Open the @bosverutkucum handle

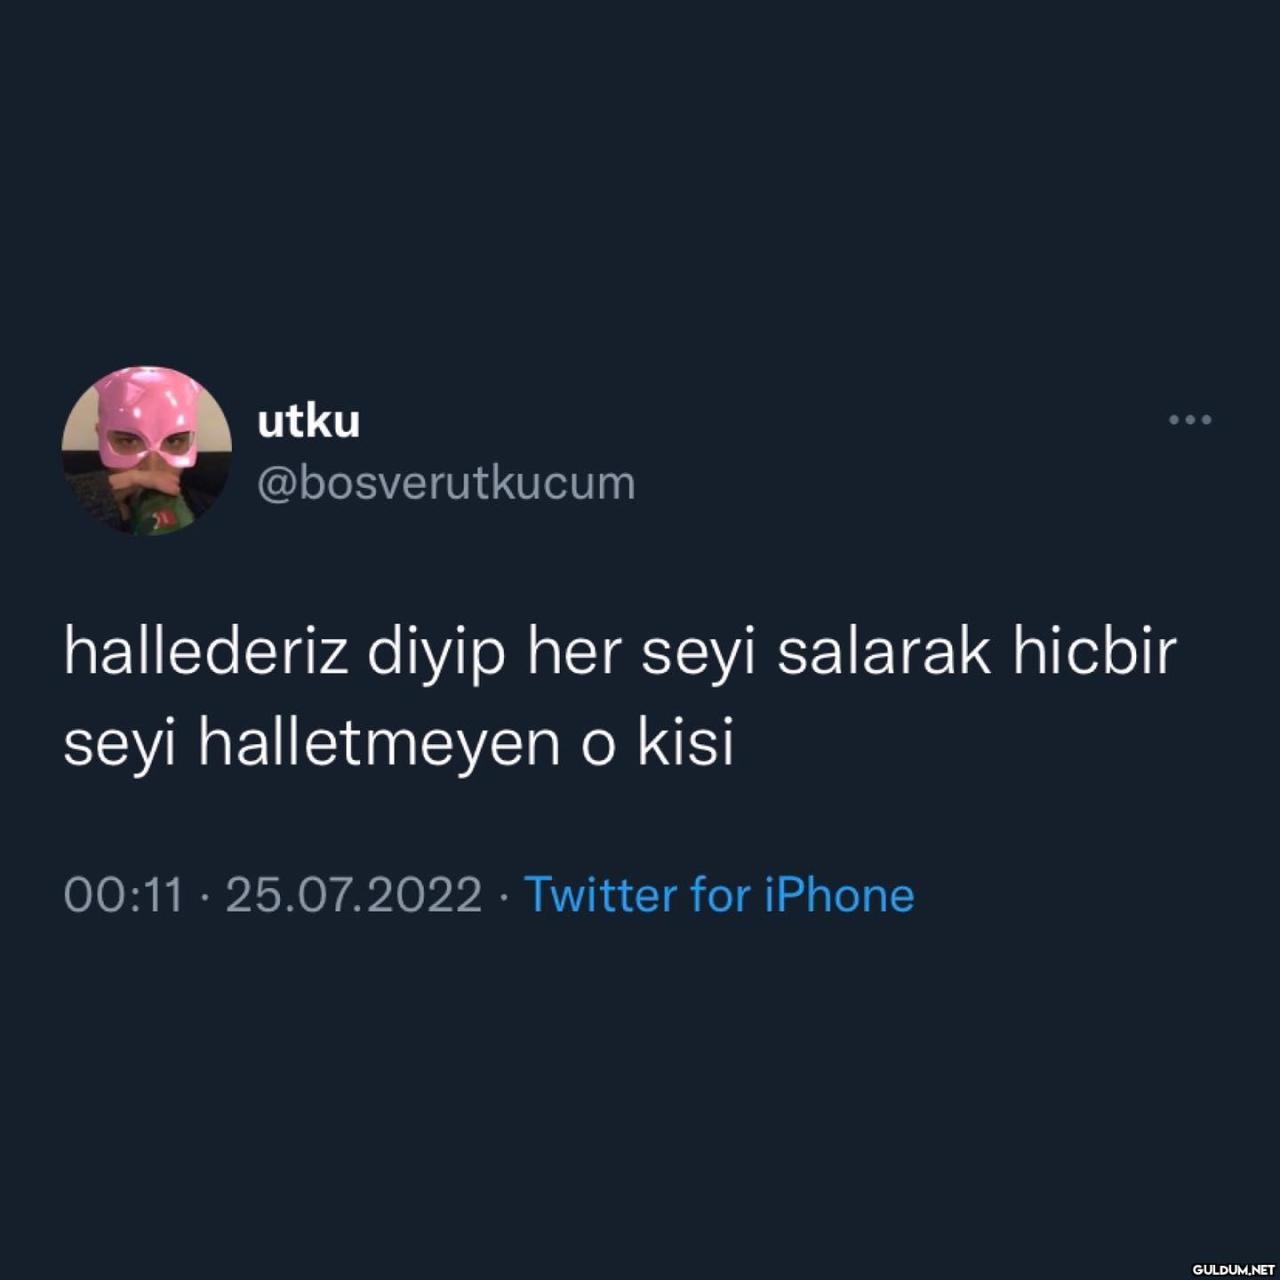point(446,483)
